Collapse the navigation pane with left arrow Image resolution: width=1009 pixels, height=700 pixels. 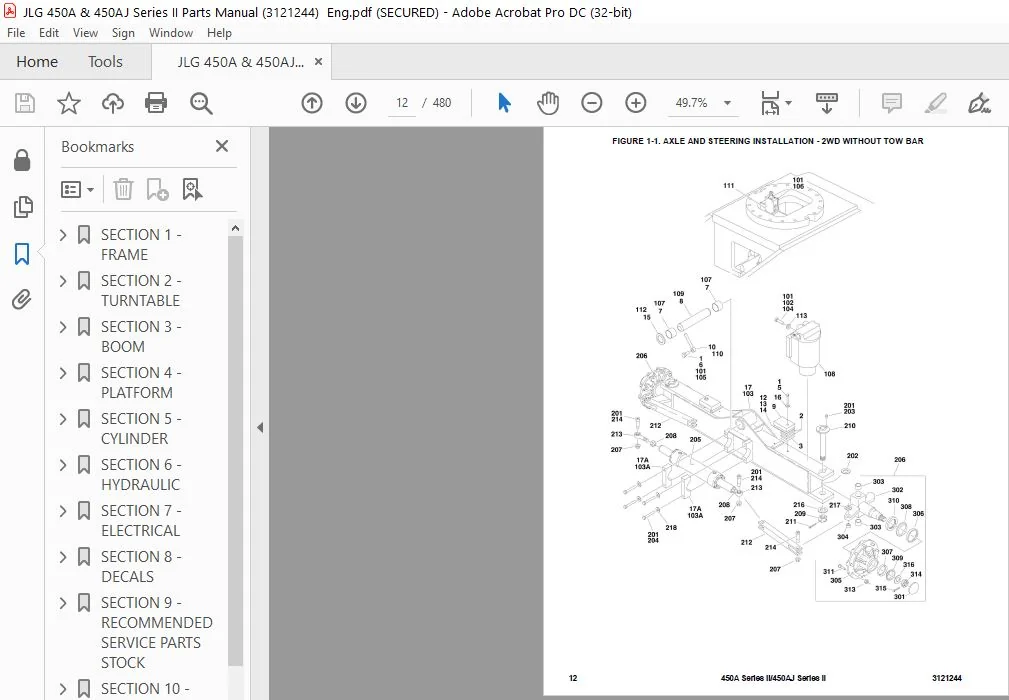pyautogui.click(x=259, y=427)
